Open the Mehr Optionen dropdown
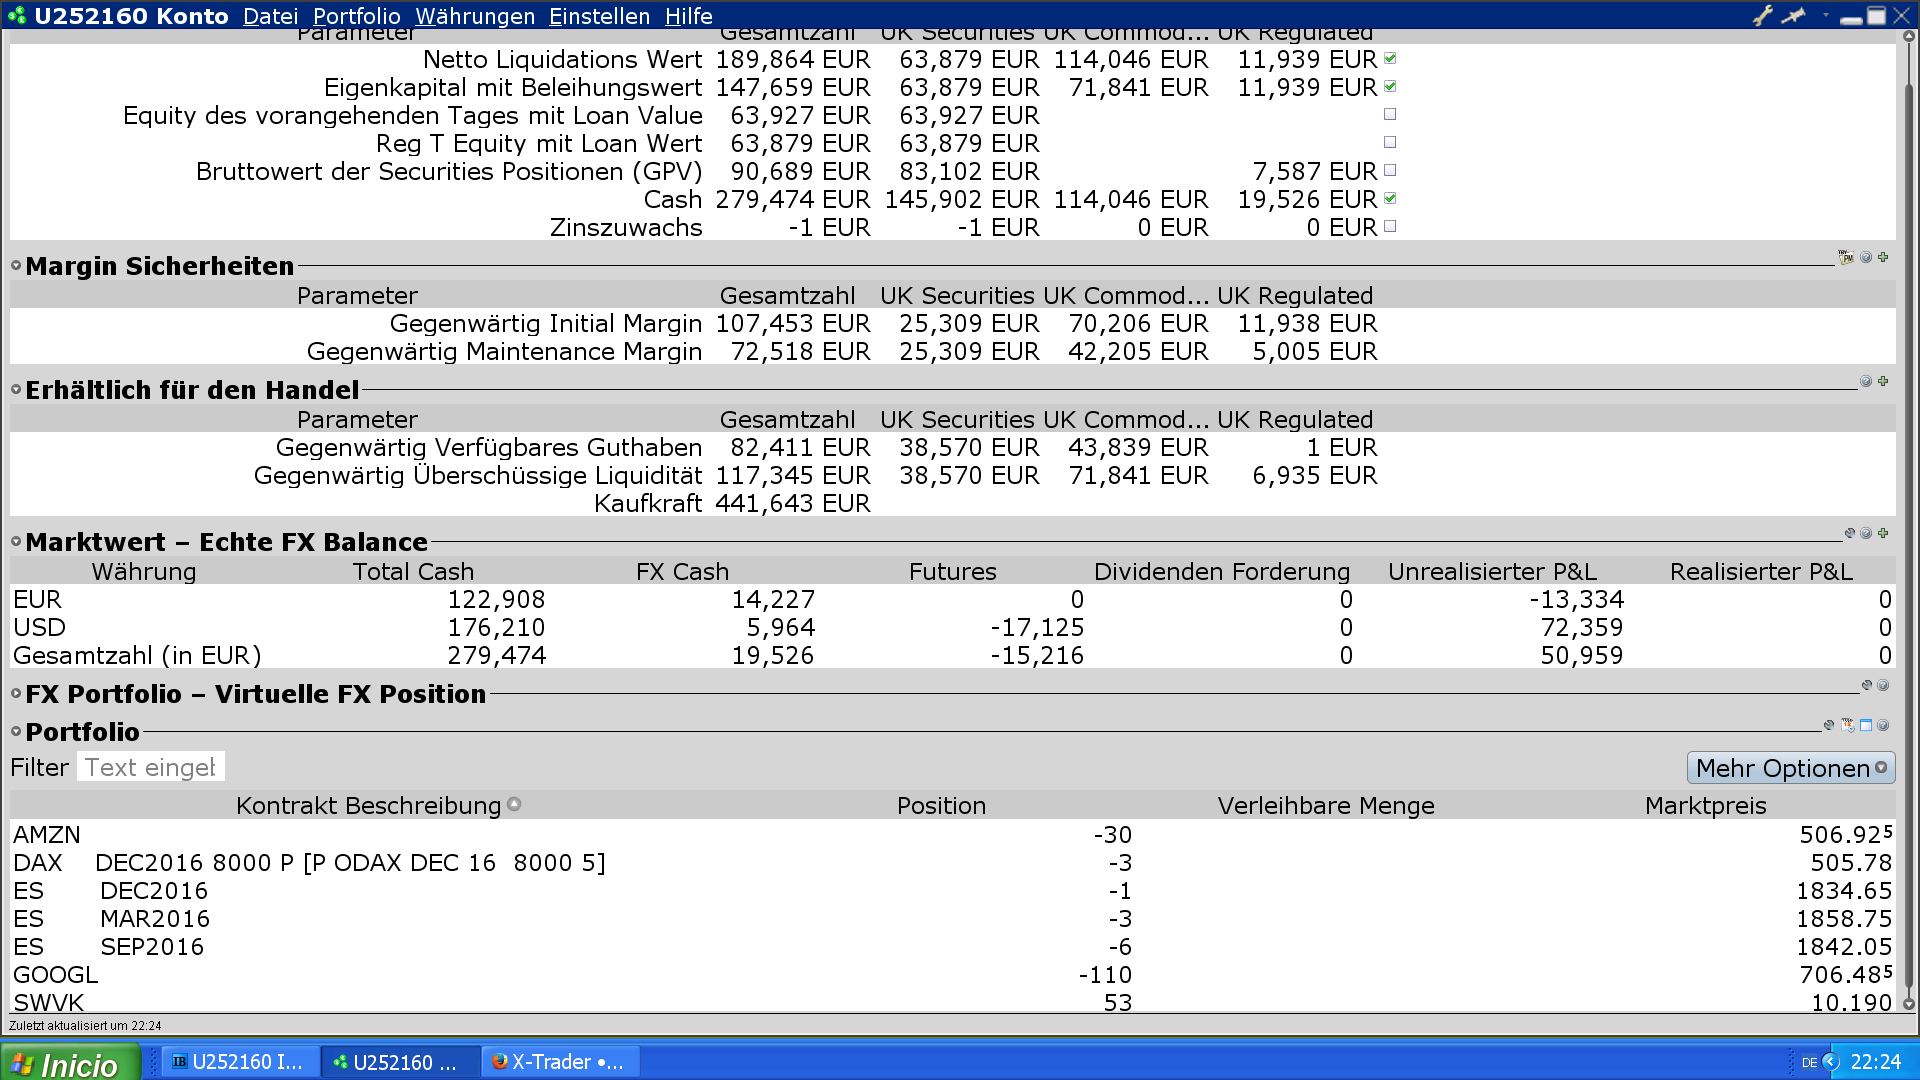This screenshot has height=1080, width=1920. [x=1790, y=768]
